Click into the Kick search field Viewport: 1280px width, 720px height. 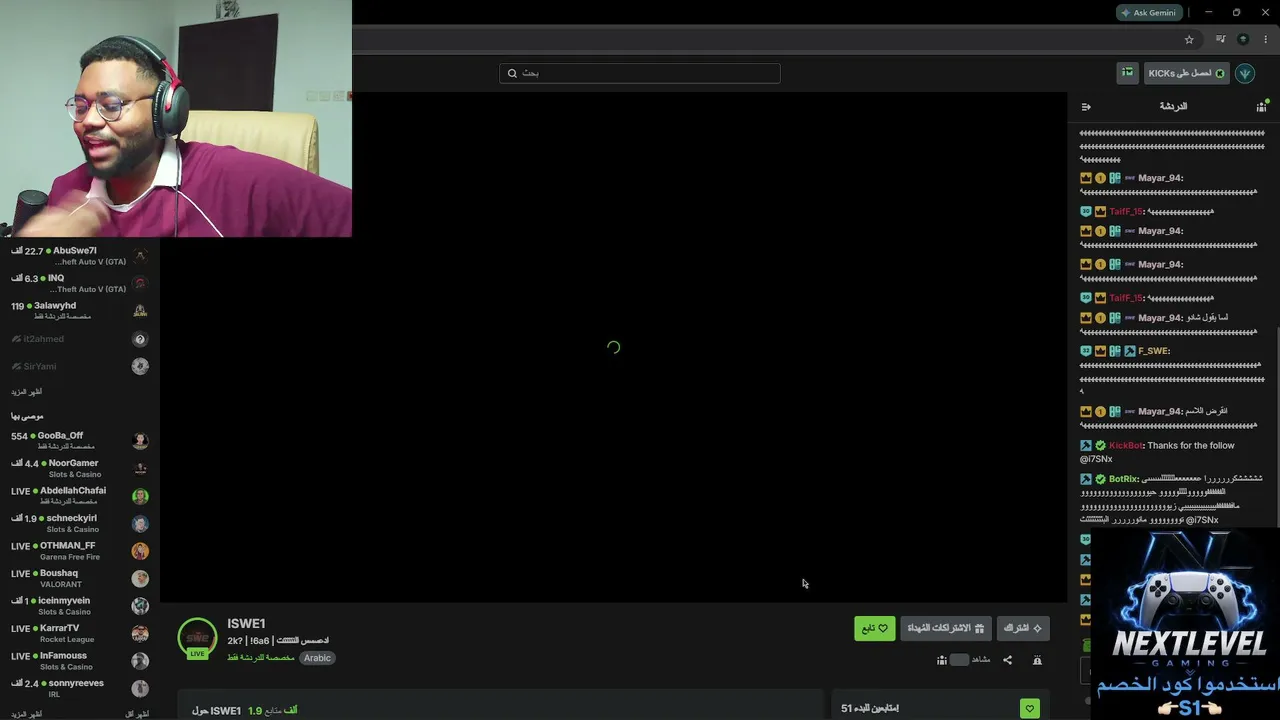tap(640, 73)
